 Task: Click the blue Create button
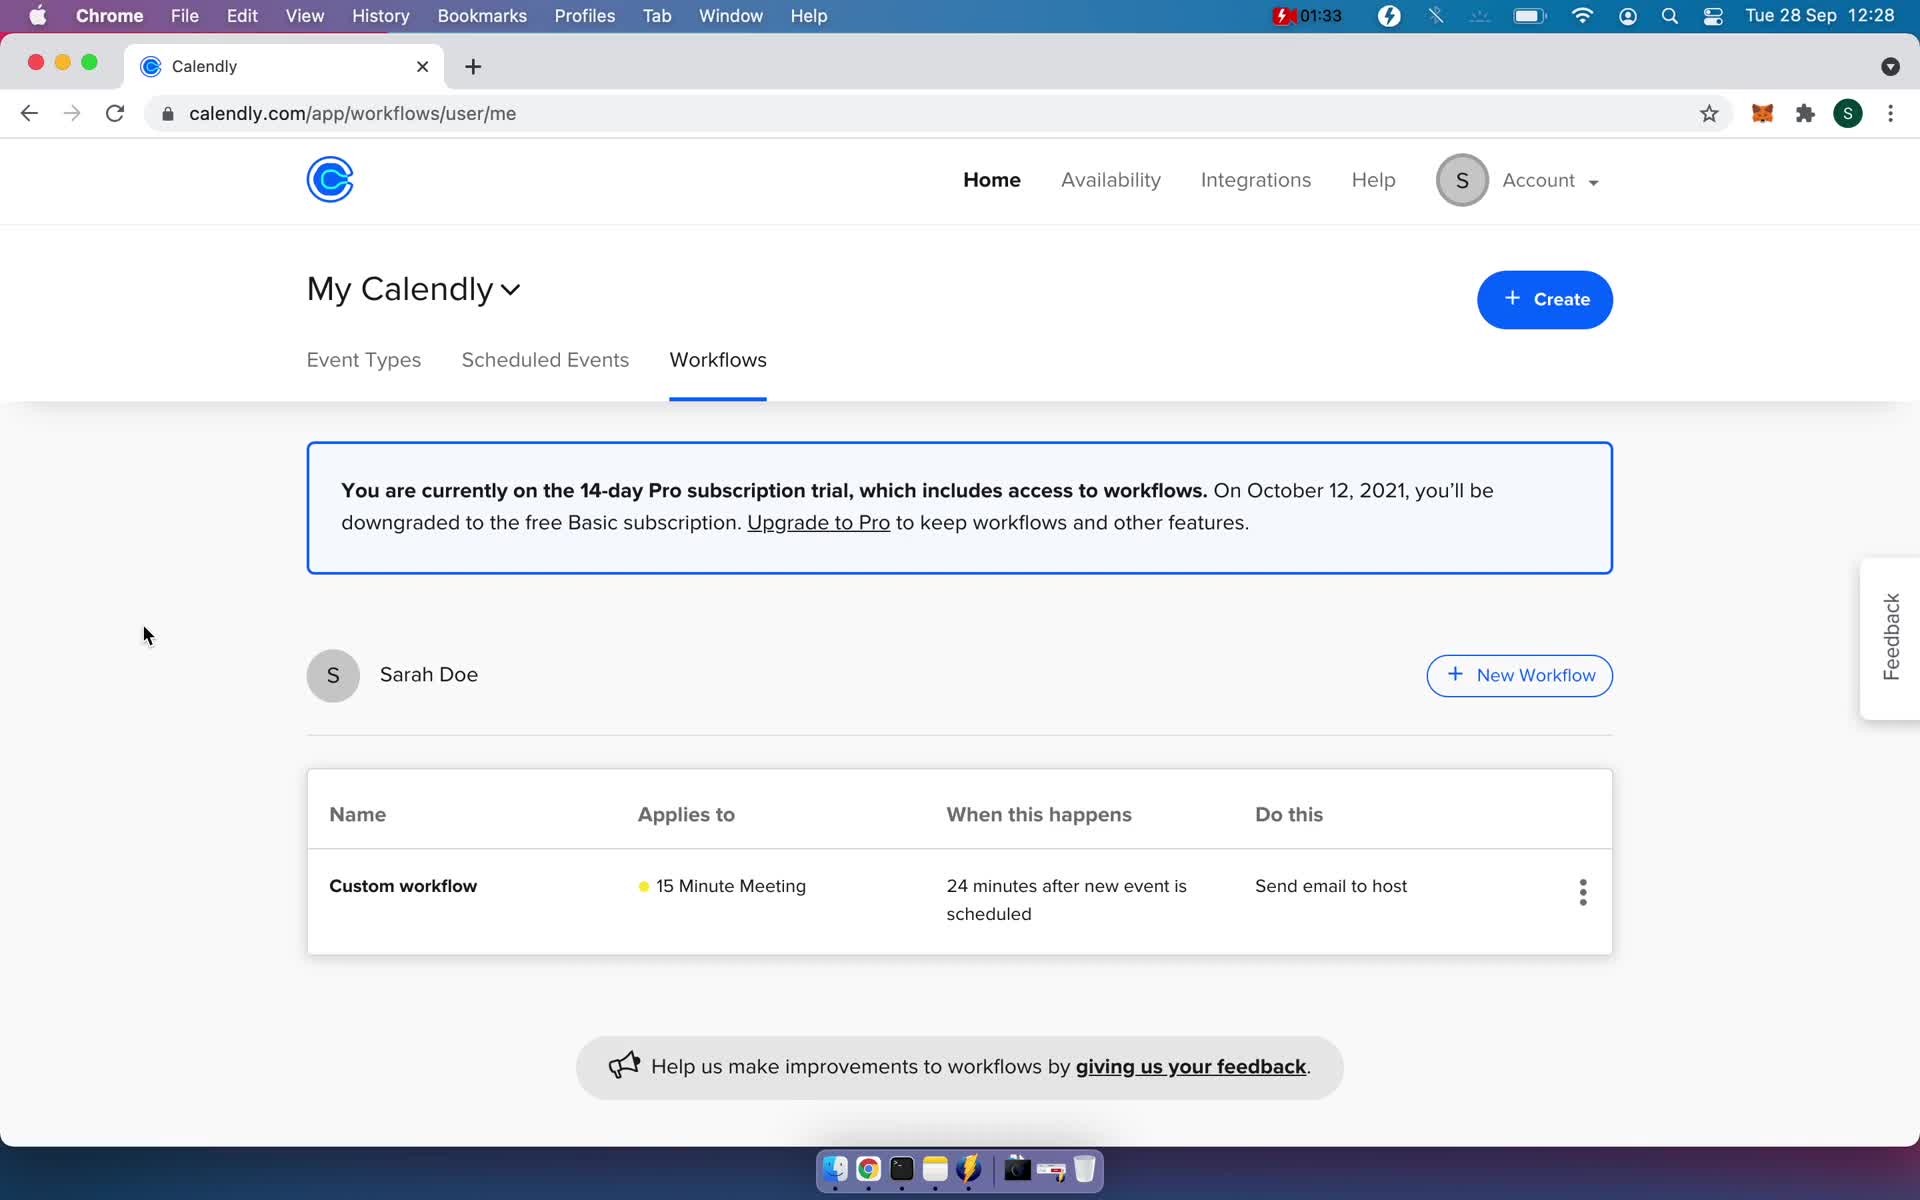pyautogui.click(x=1544, y=300)
